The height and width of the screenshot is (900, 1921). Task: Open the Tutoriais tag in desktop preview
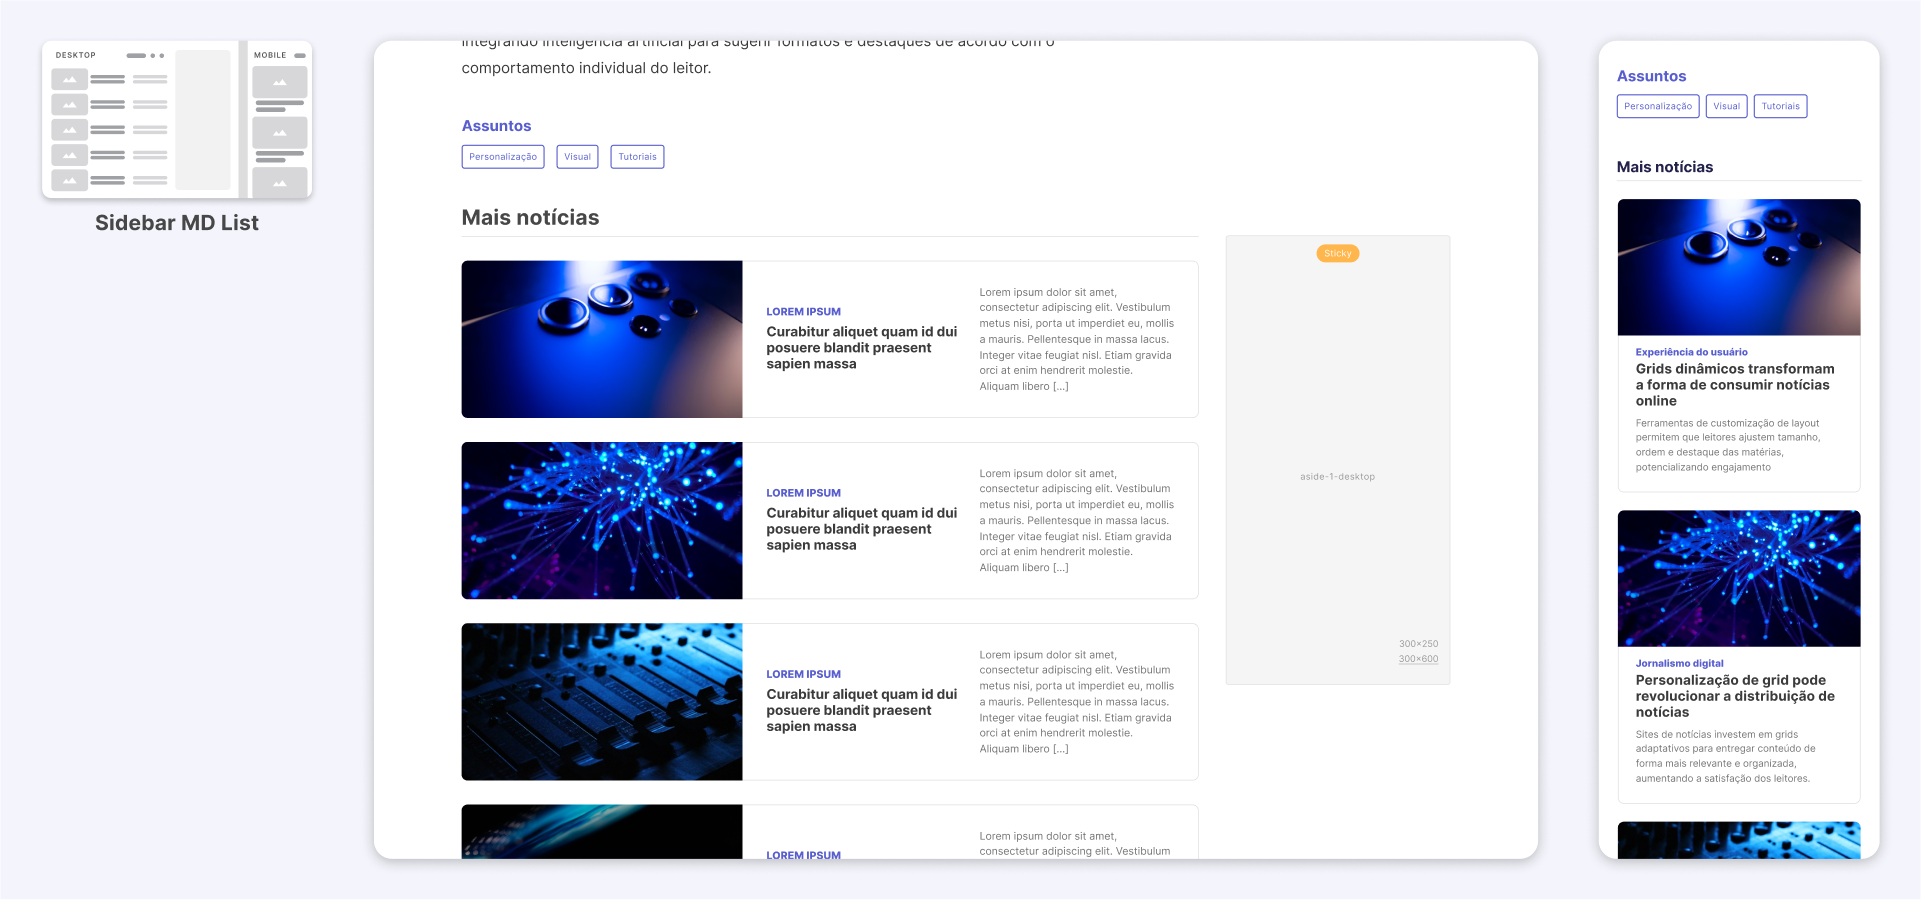[637, 157]
